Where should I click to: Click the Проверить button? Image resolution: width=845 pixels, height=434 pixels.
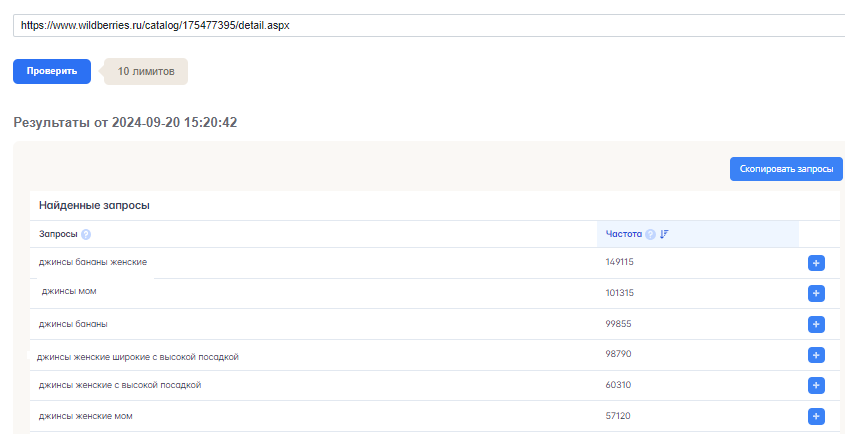(x=52, y=71)
